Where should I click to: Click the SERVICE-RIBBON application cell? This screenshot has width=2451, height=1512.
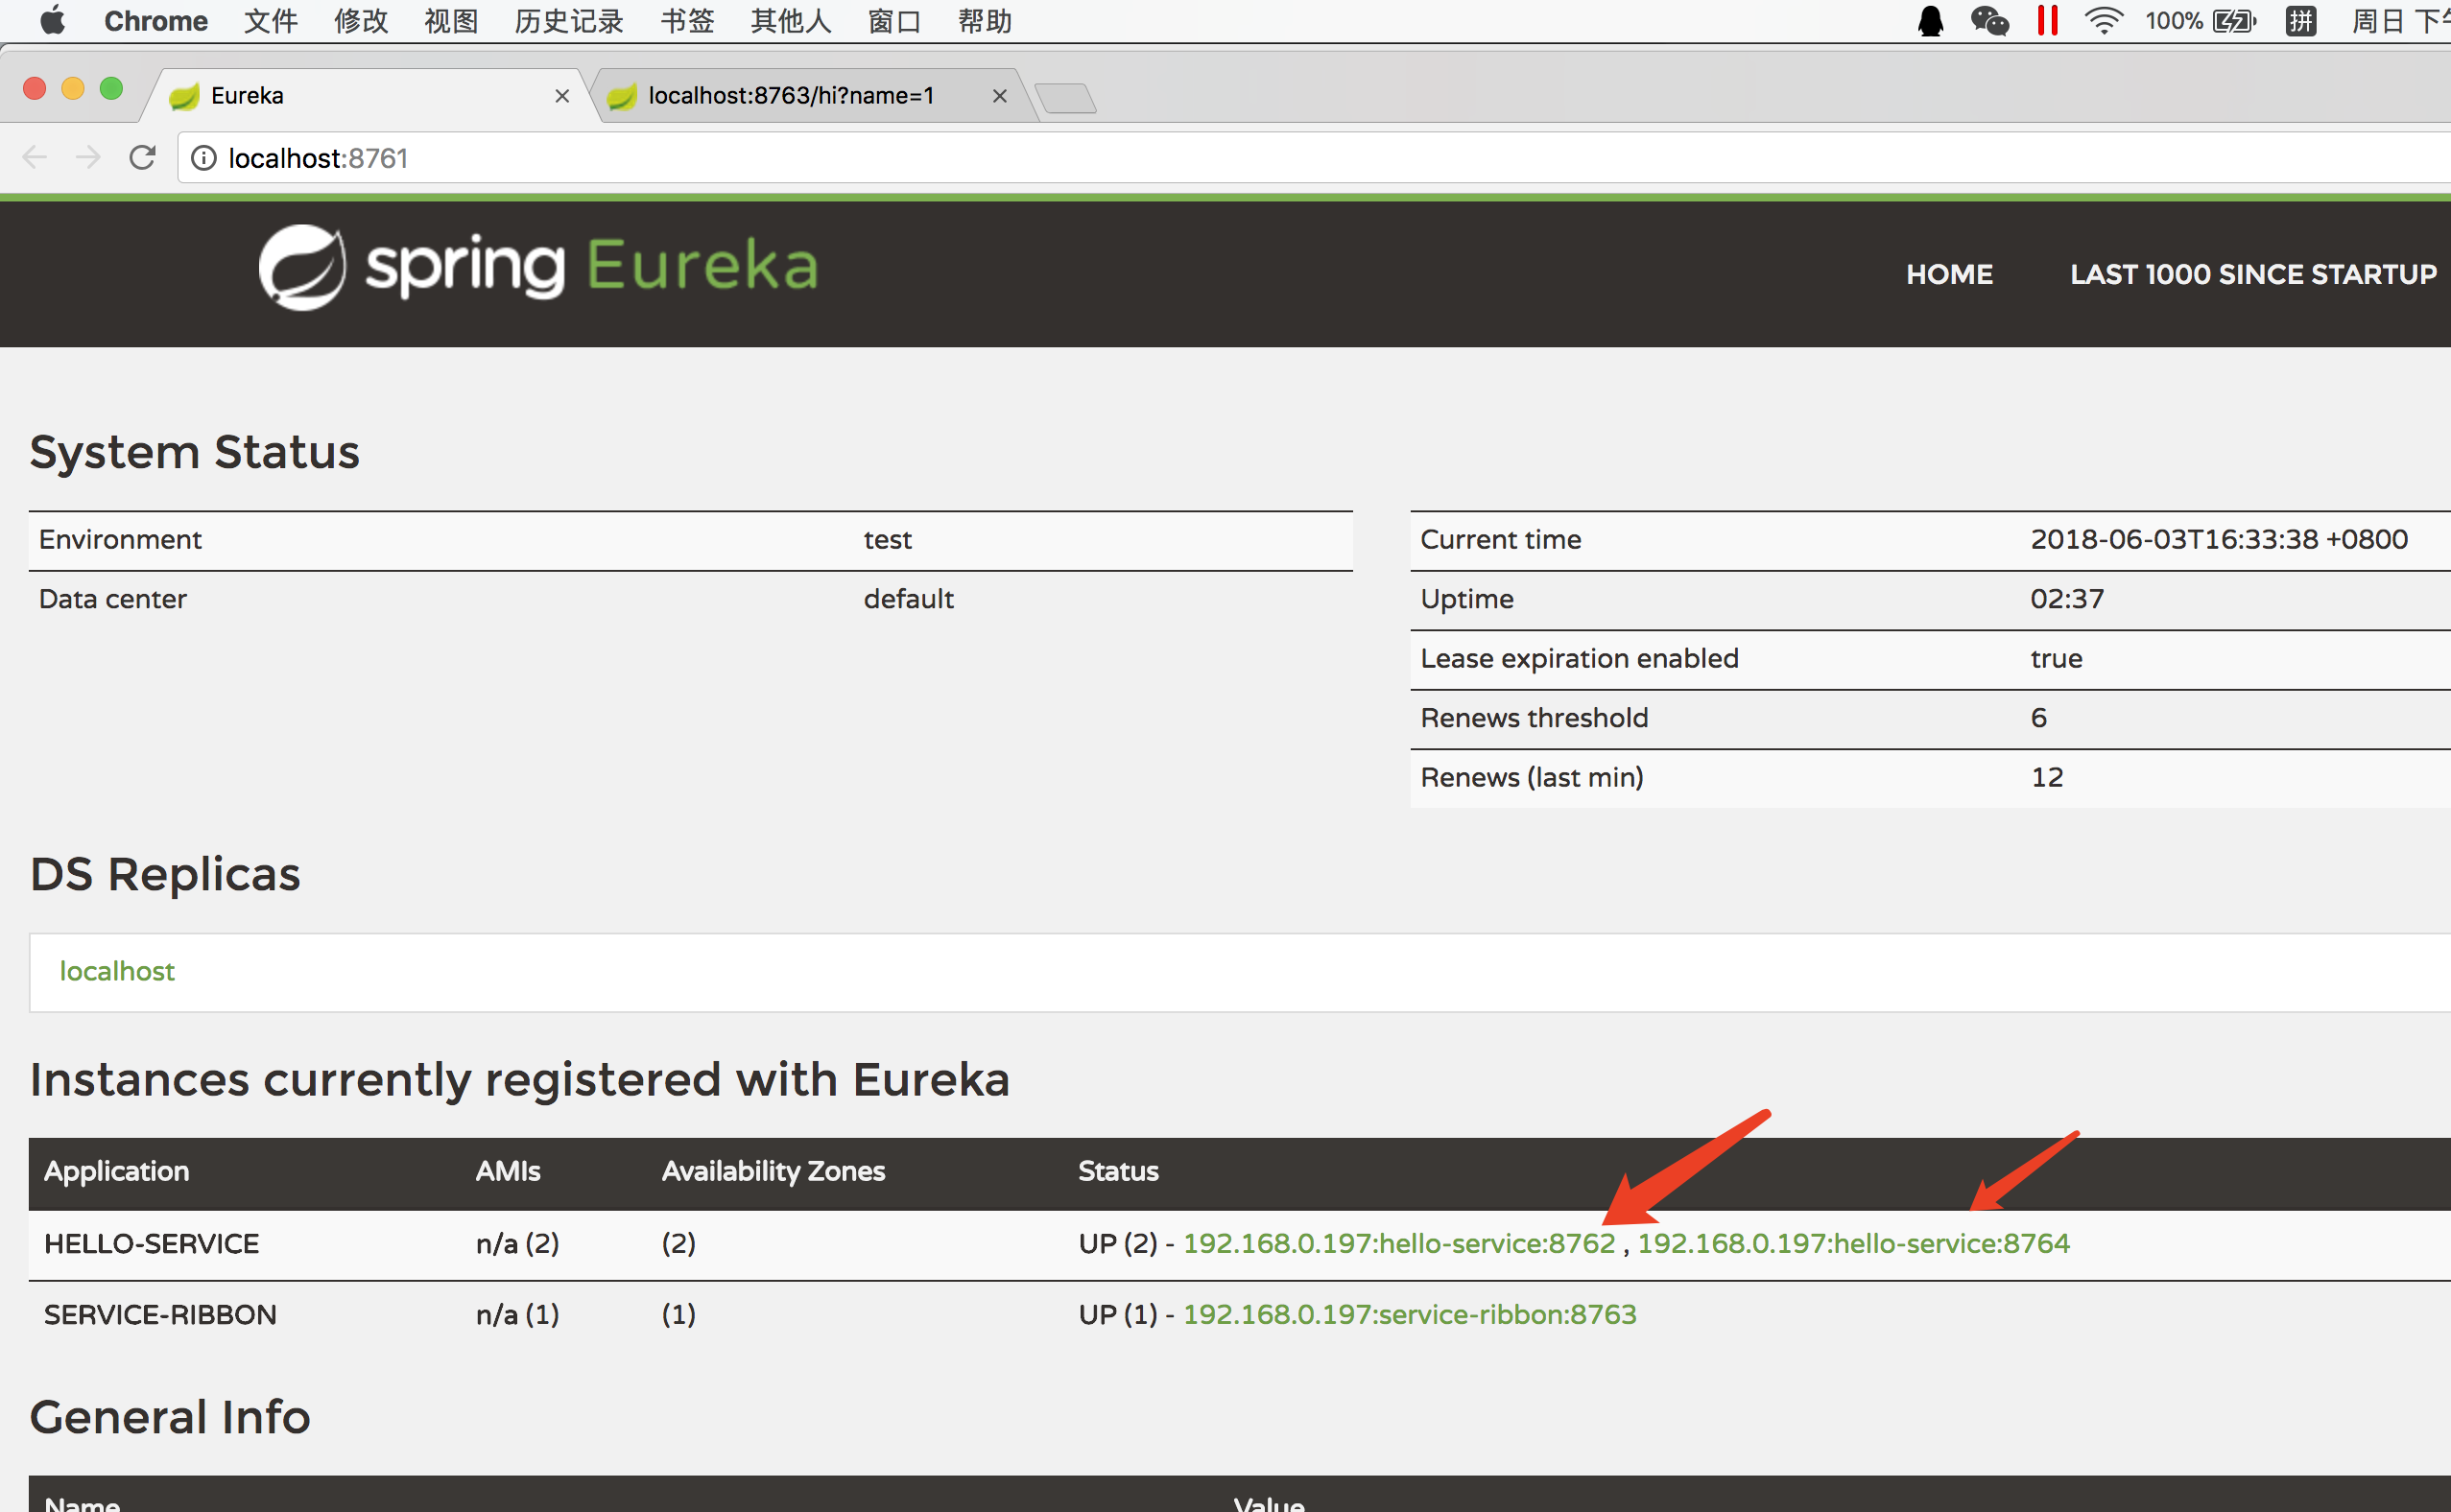160,1314
